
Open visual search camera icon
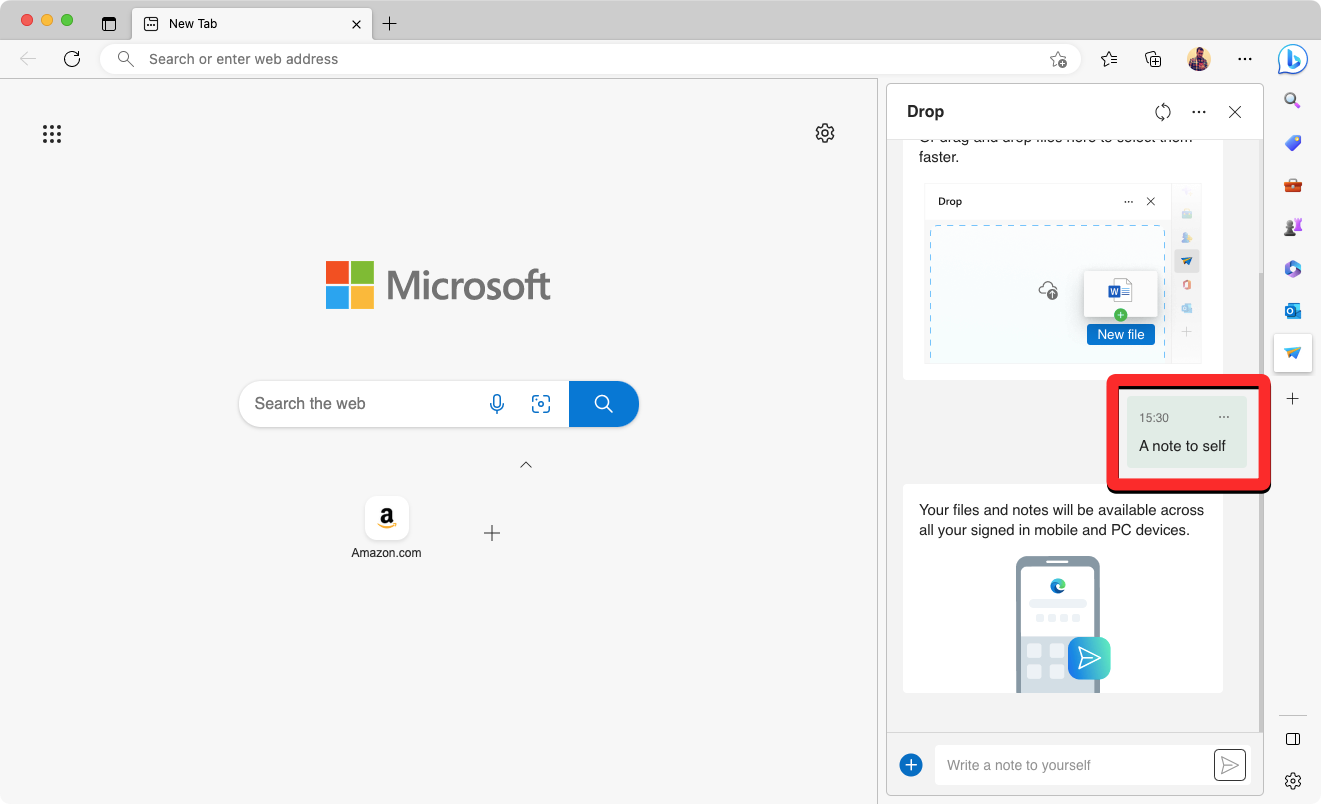click(541, 404)
